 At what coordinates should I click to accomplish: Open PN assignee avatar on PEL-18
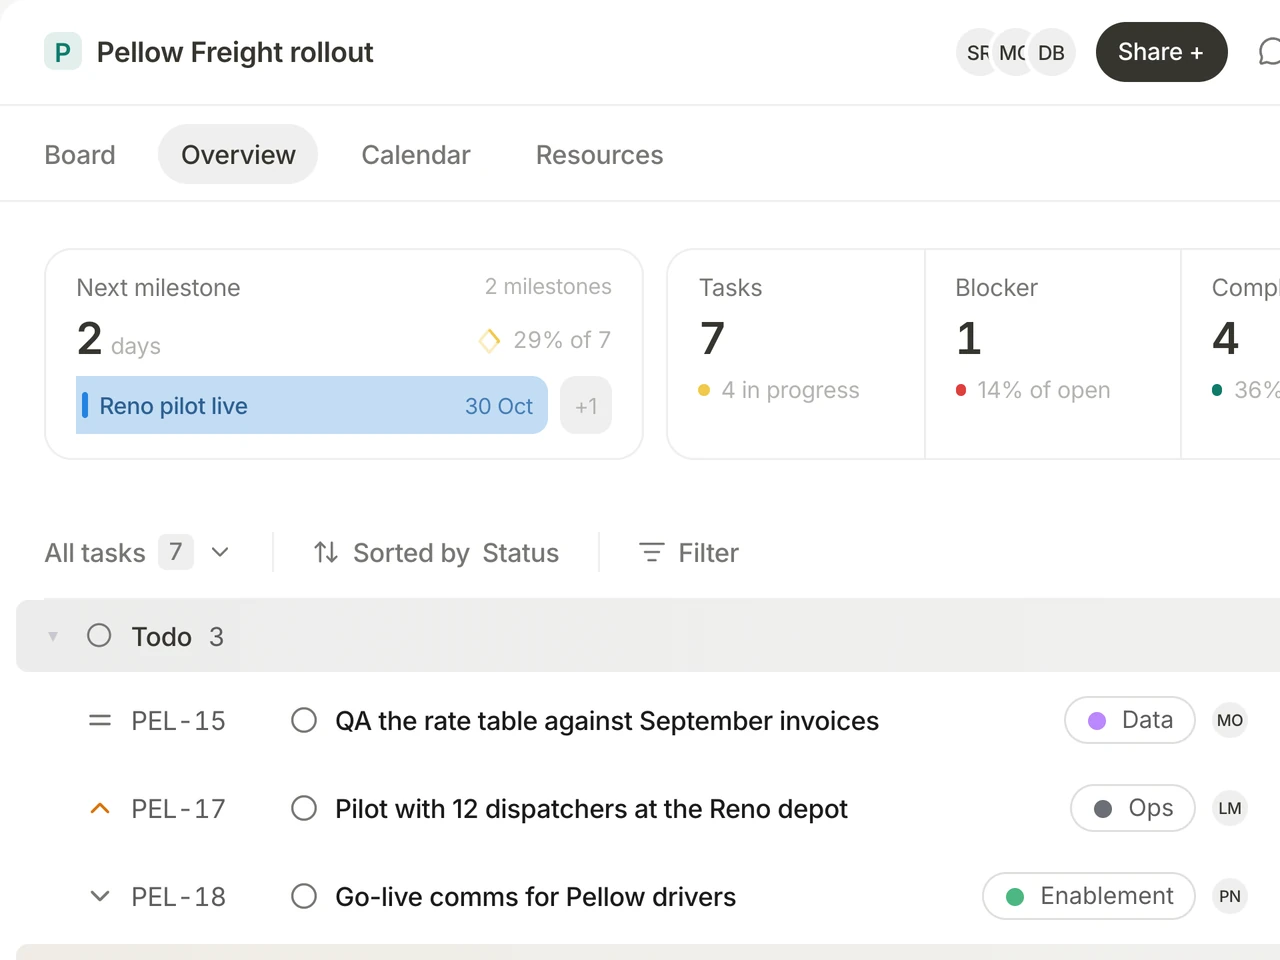coord(1230,896)
